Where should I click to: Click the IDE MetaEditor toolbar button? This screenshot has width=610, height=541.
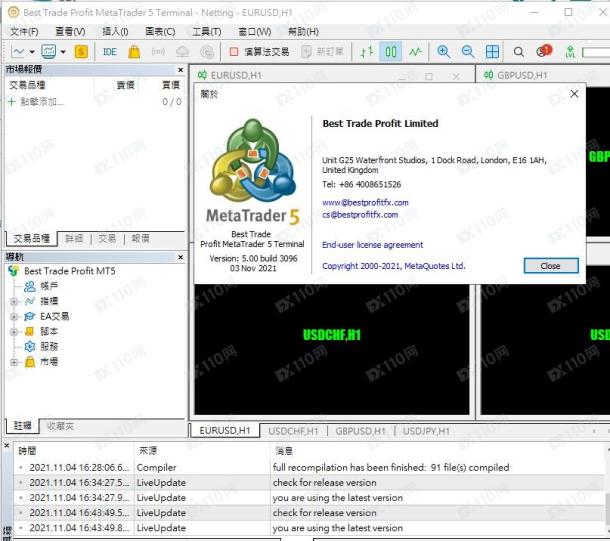109,52
